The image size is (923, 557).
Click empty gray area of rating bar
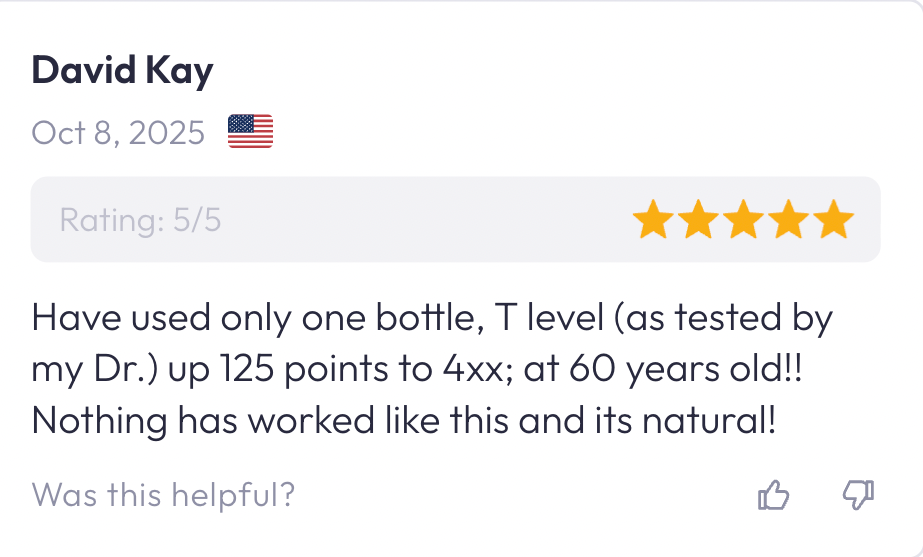420,220
